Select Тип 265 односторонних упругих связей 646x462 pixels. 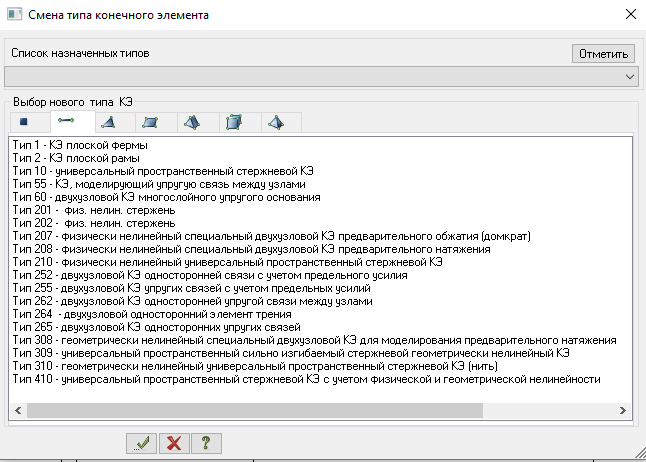click(157, 327)
